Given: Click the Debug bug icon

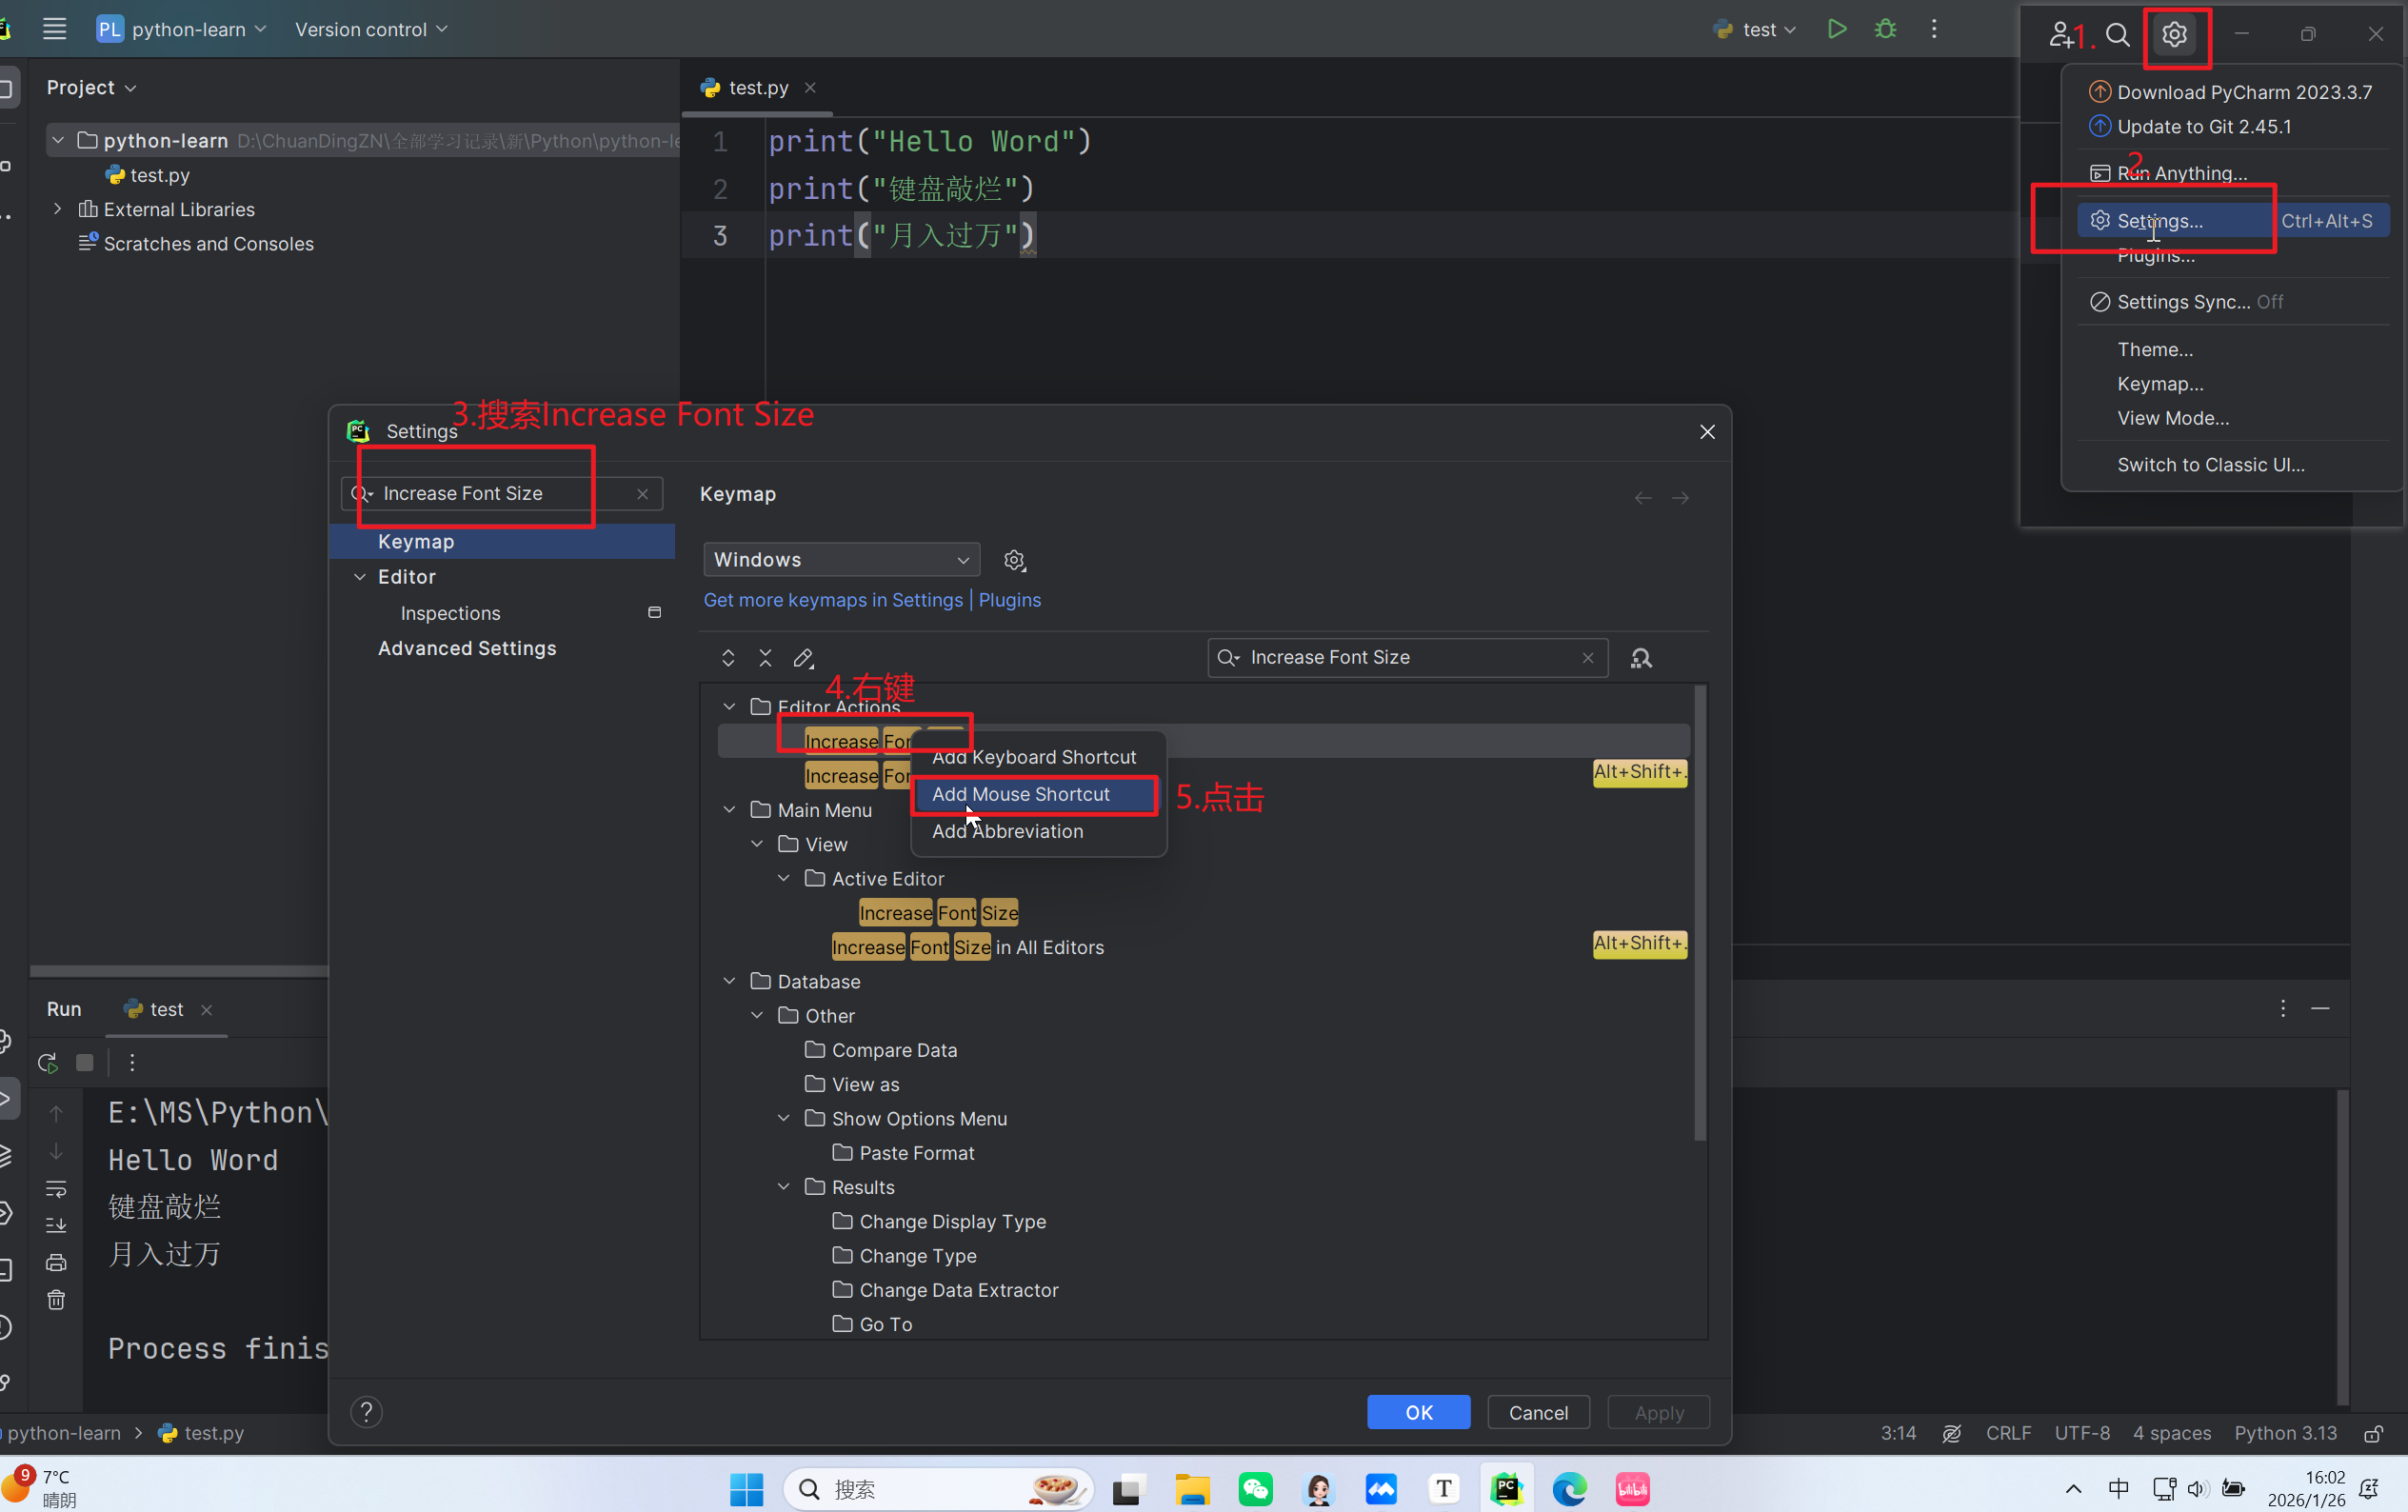Looking at the screenshot, I should point(1885,29).
